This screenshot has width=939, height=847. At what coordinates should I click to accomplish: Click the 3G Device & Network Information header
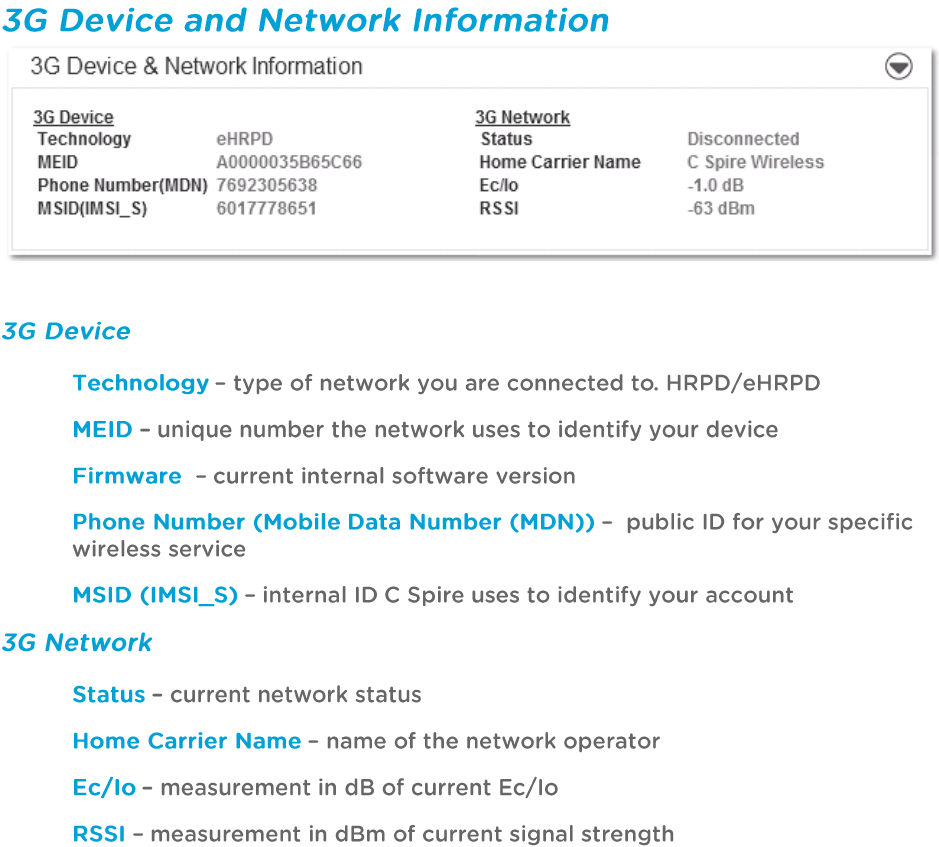click(x=196, y=67)
